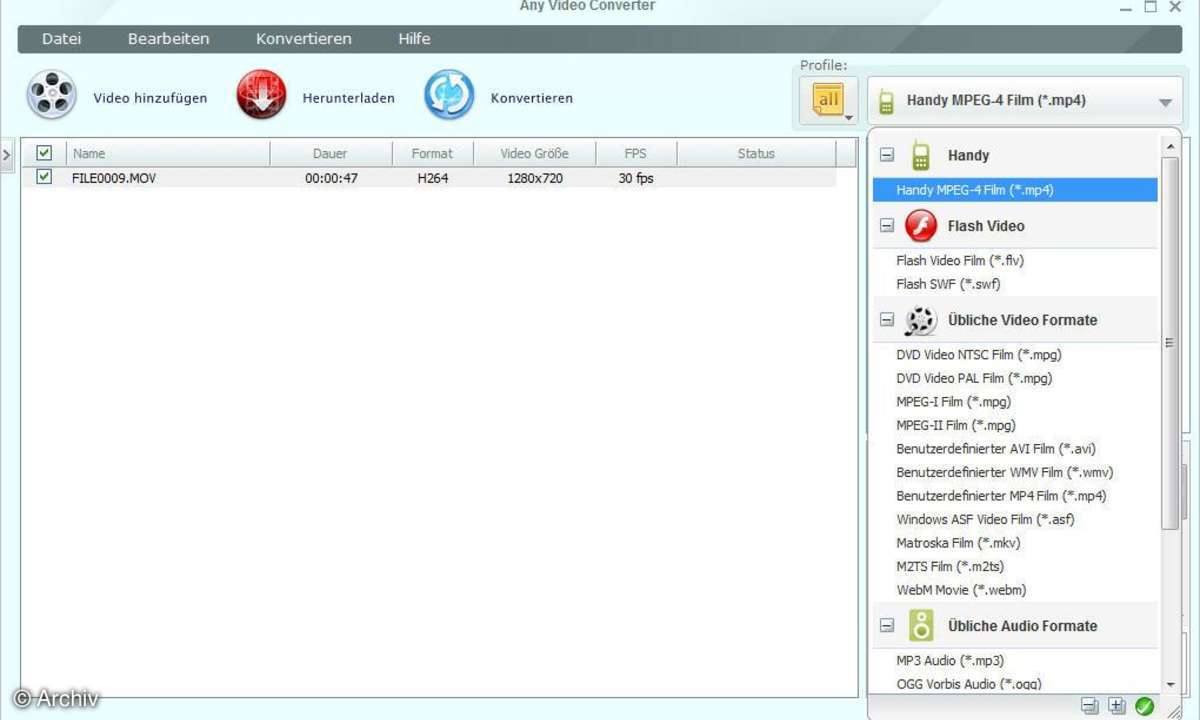
Task: Click the expand-all groups icon below the profile list
Action: pyautogui.click(x=1116, y=705)
